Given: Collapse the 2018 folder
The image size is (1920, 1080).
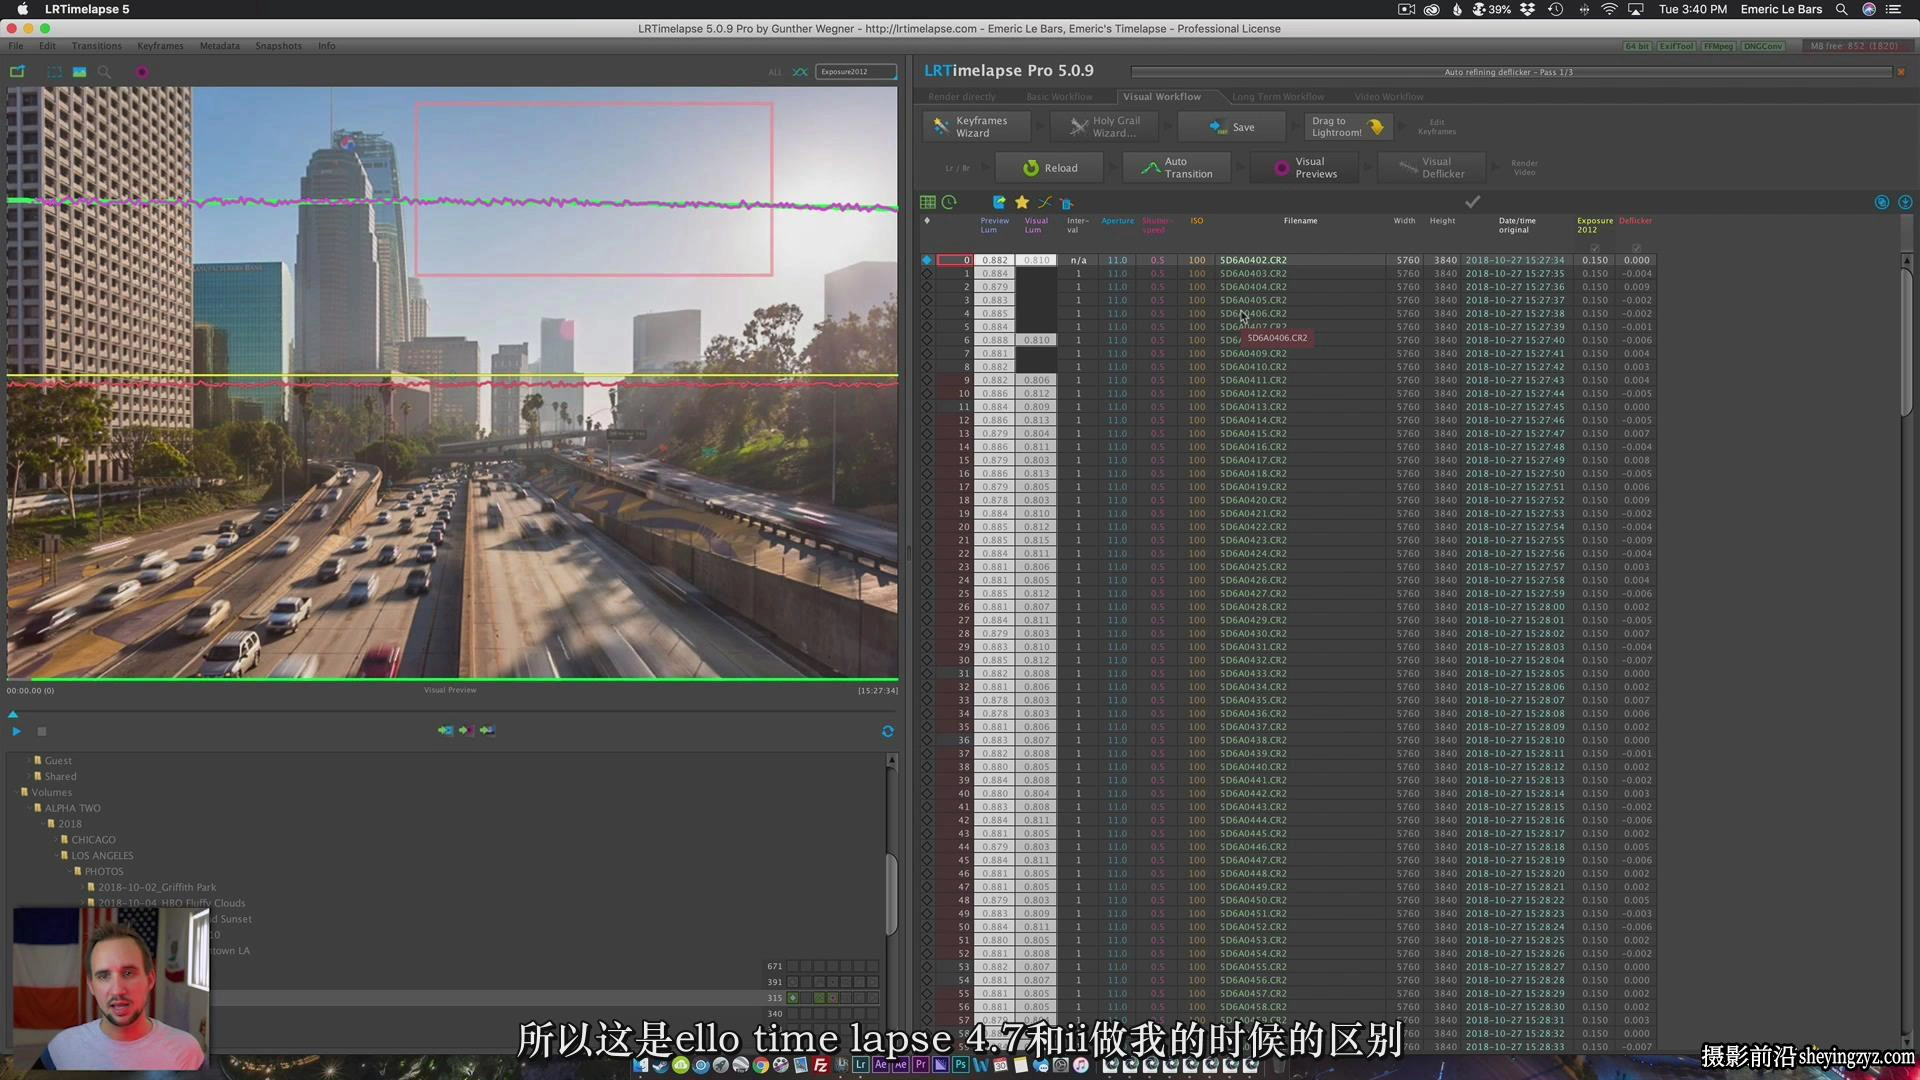Looking at the screenshot, I should (43, 825).
